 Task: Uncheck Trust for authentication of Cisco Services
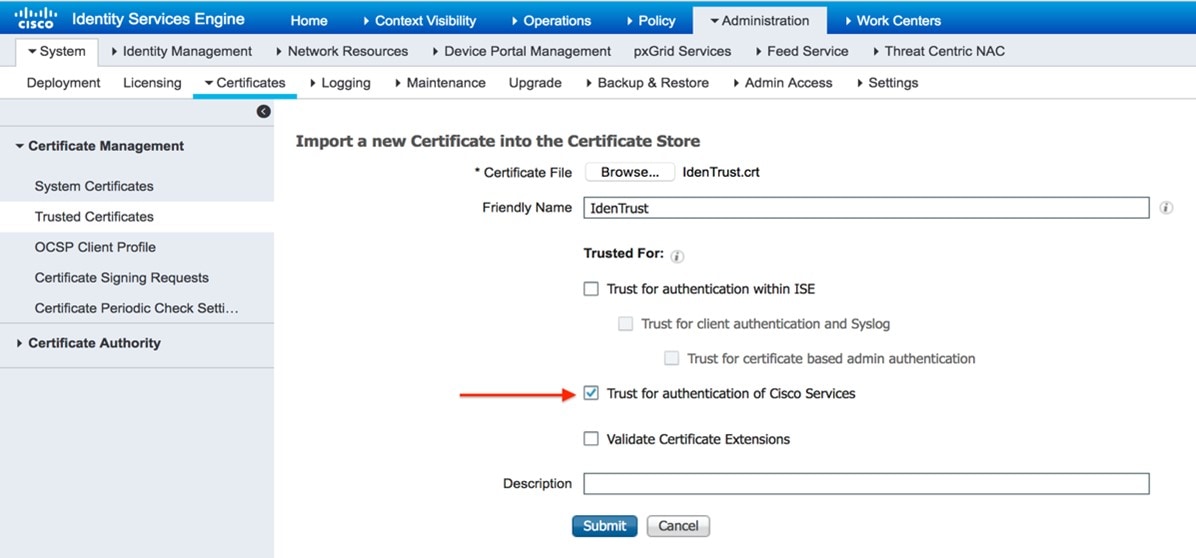(591, 394)
